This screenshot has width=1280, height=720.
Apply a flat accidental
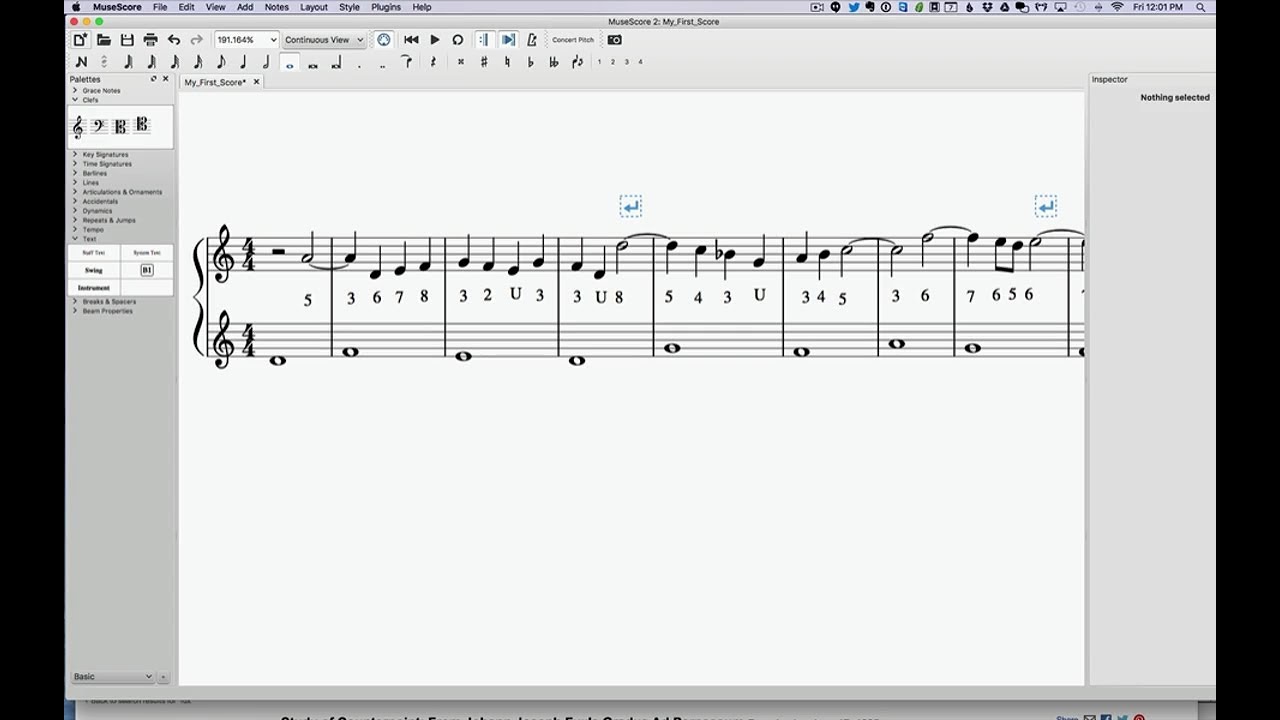click(x=530, y=62)
